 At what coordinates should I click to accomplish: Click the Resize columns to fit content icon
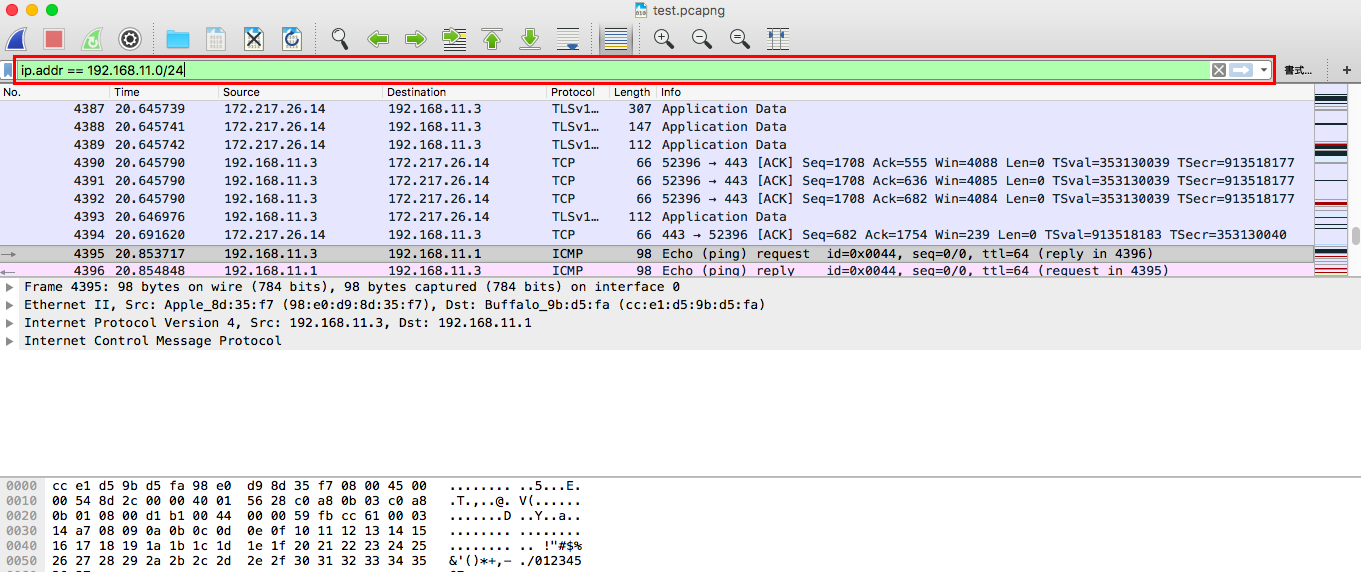tap(777, 39)
